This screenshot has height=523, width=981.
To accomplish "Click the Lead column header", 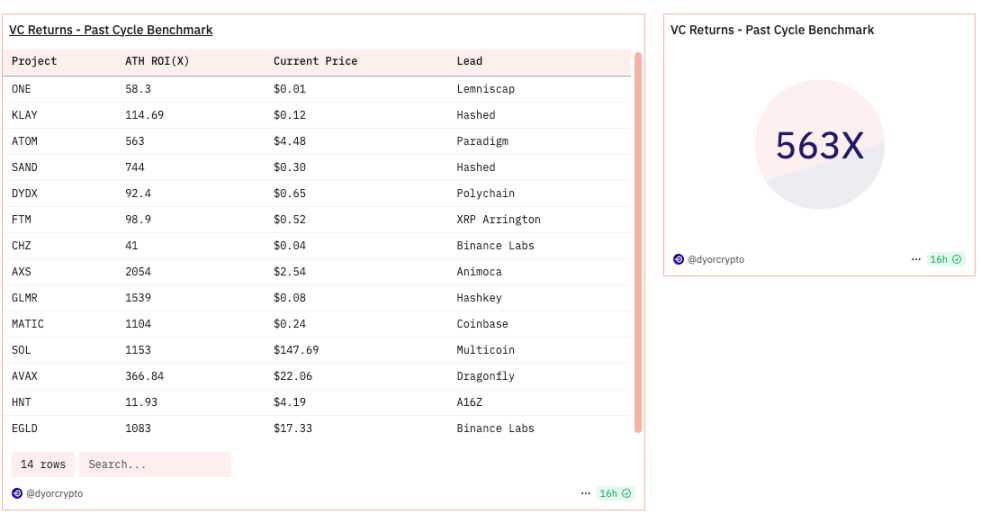I will (469, 61).
